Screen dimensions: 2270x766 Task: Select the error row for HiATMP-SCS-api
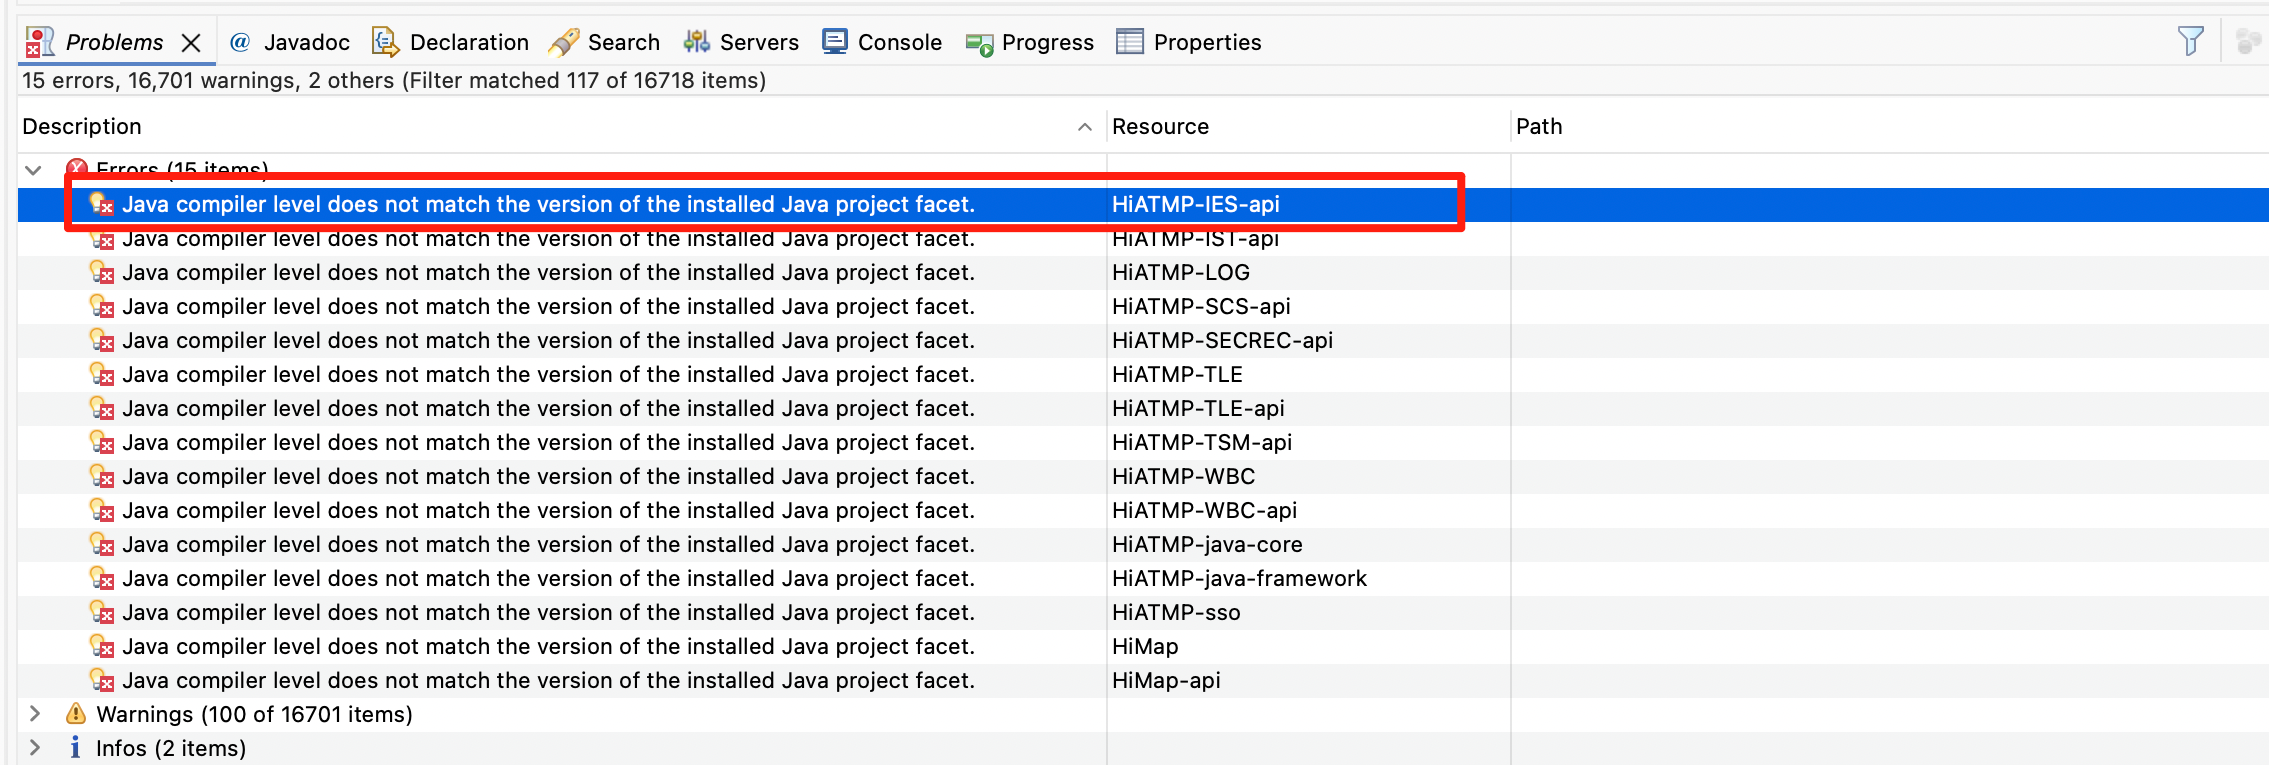click(1143, 306)
